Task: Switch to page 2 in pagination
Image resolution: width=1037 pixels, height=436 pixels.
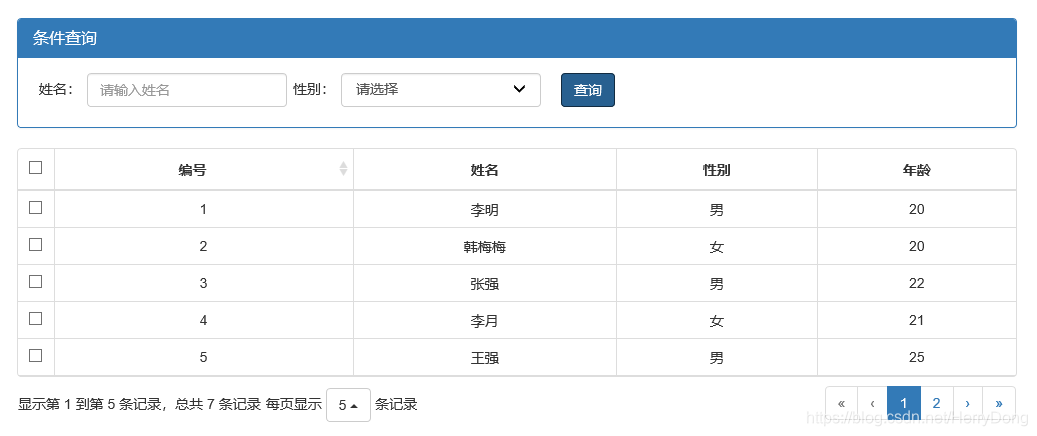Action: (x=936, y=404)
